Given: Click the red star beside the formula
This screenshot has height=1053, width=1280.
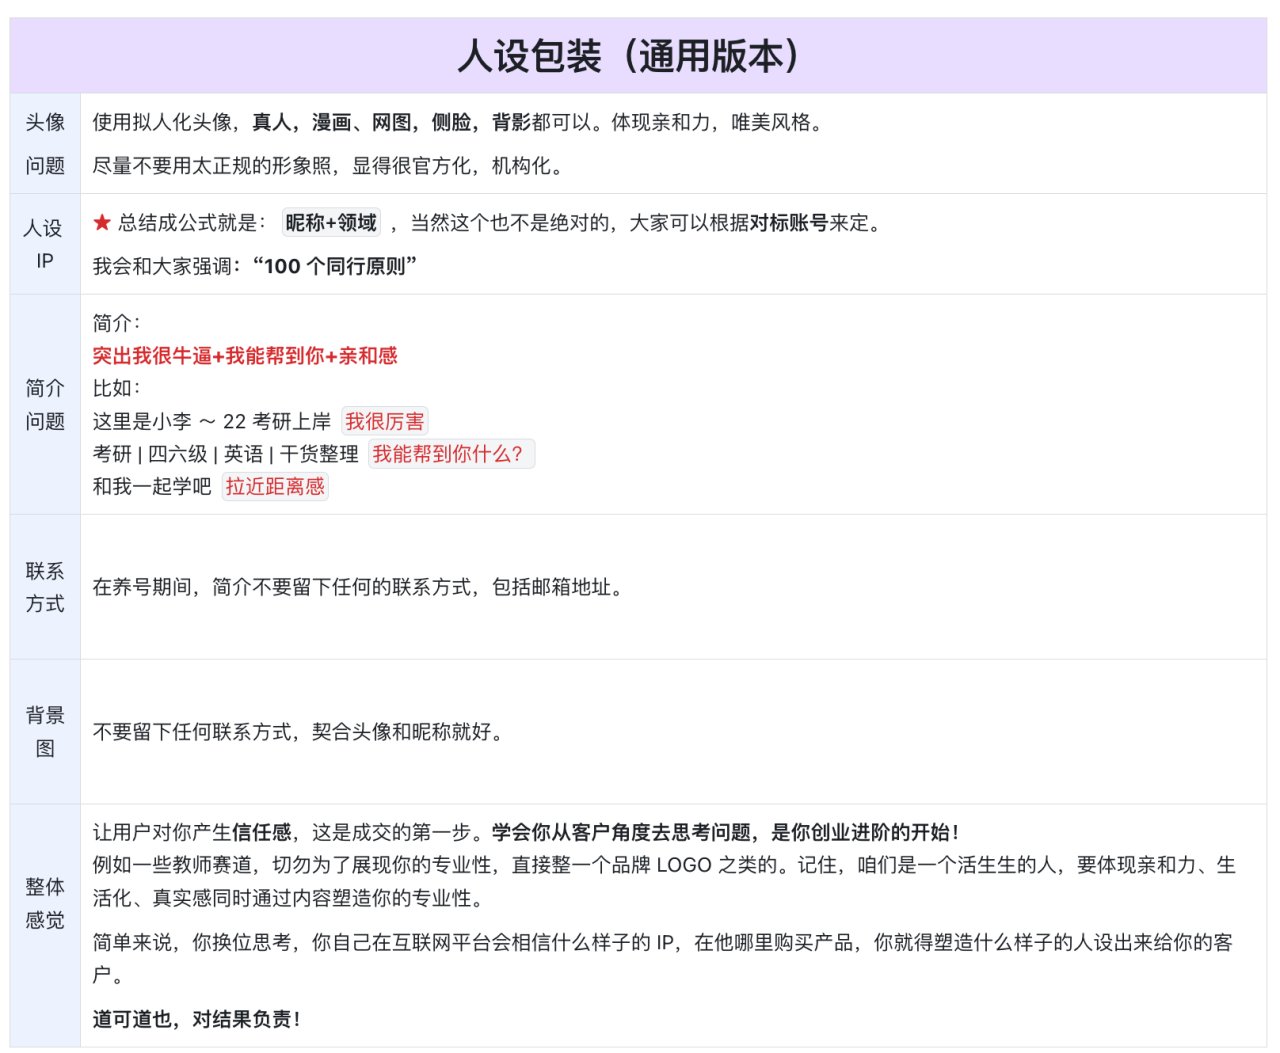Looking at the screenshot, I should coord(101,224).
